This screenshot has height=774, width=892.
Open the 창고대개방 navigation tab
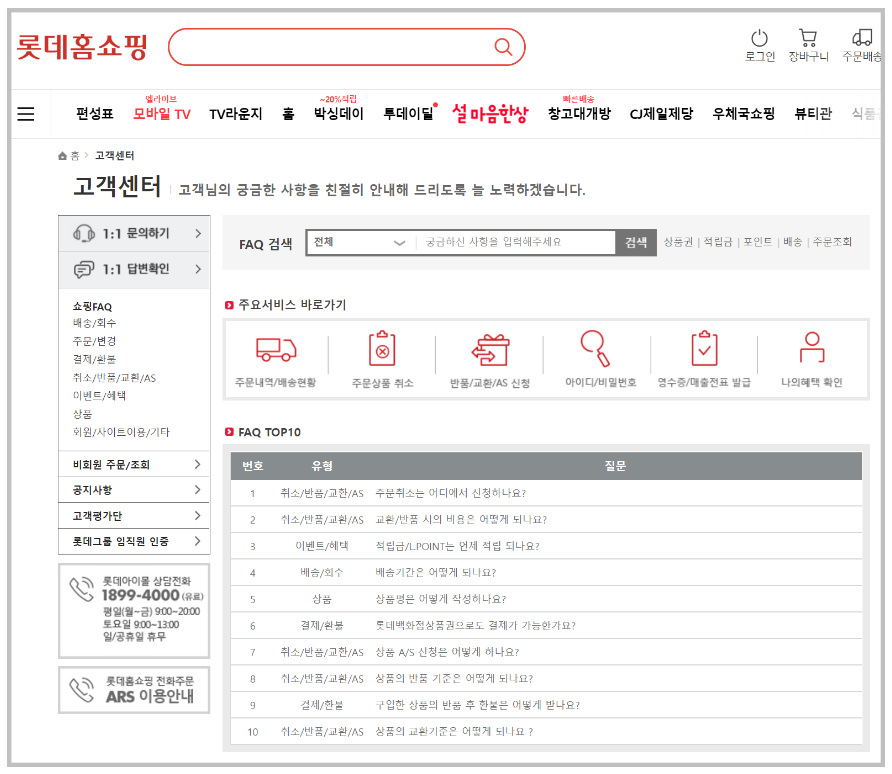pyautogui.click(x=579, y=114)
